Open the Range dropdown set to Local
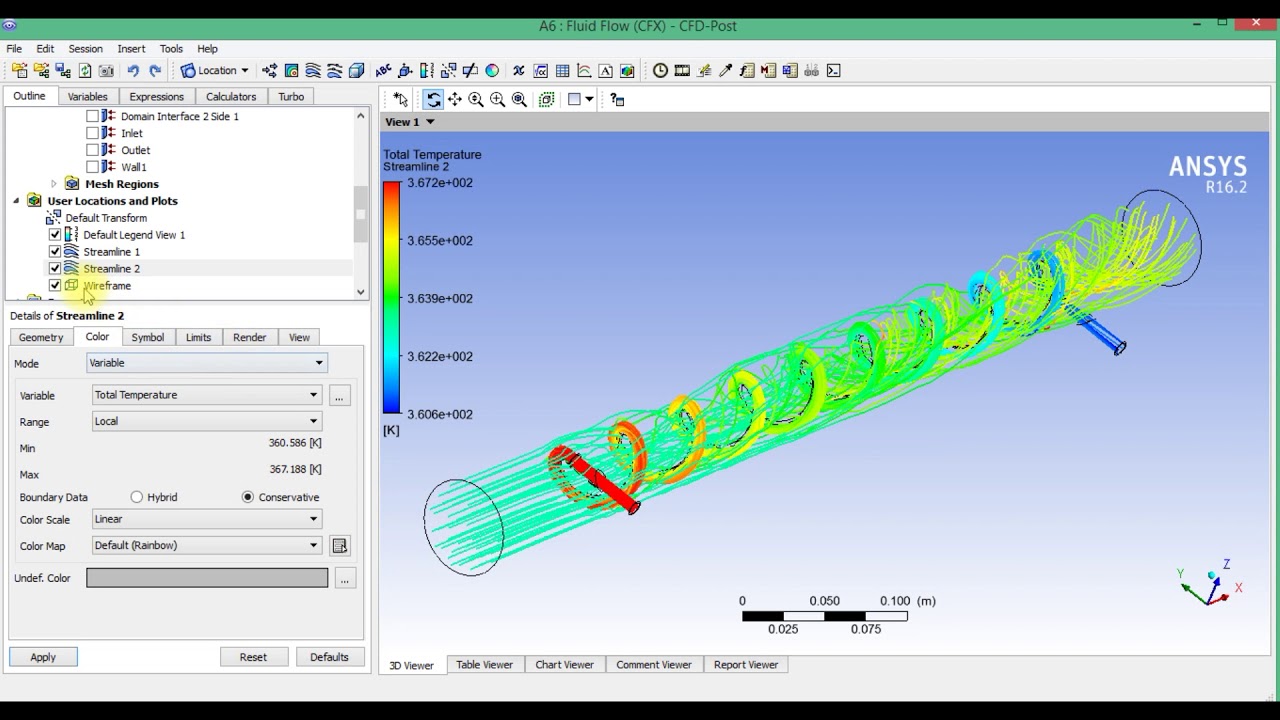 [x=207, y=421]
